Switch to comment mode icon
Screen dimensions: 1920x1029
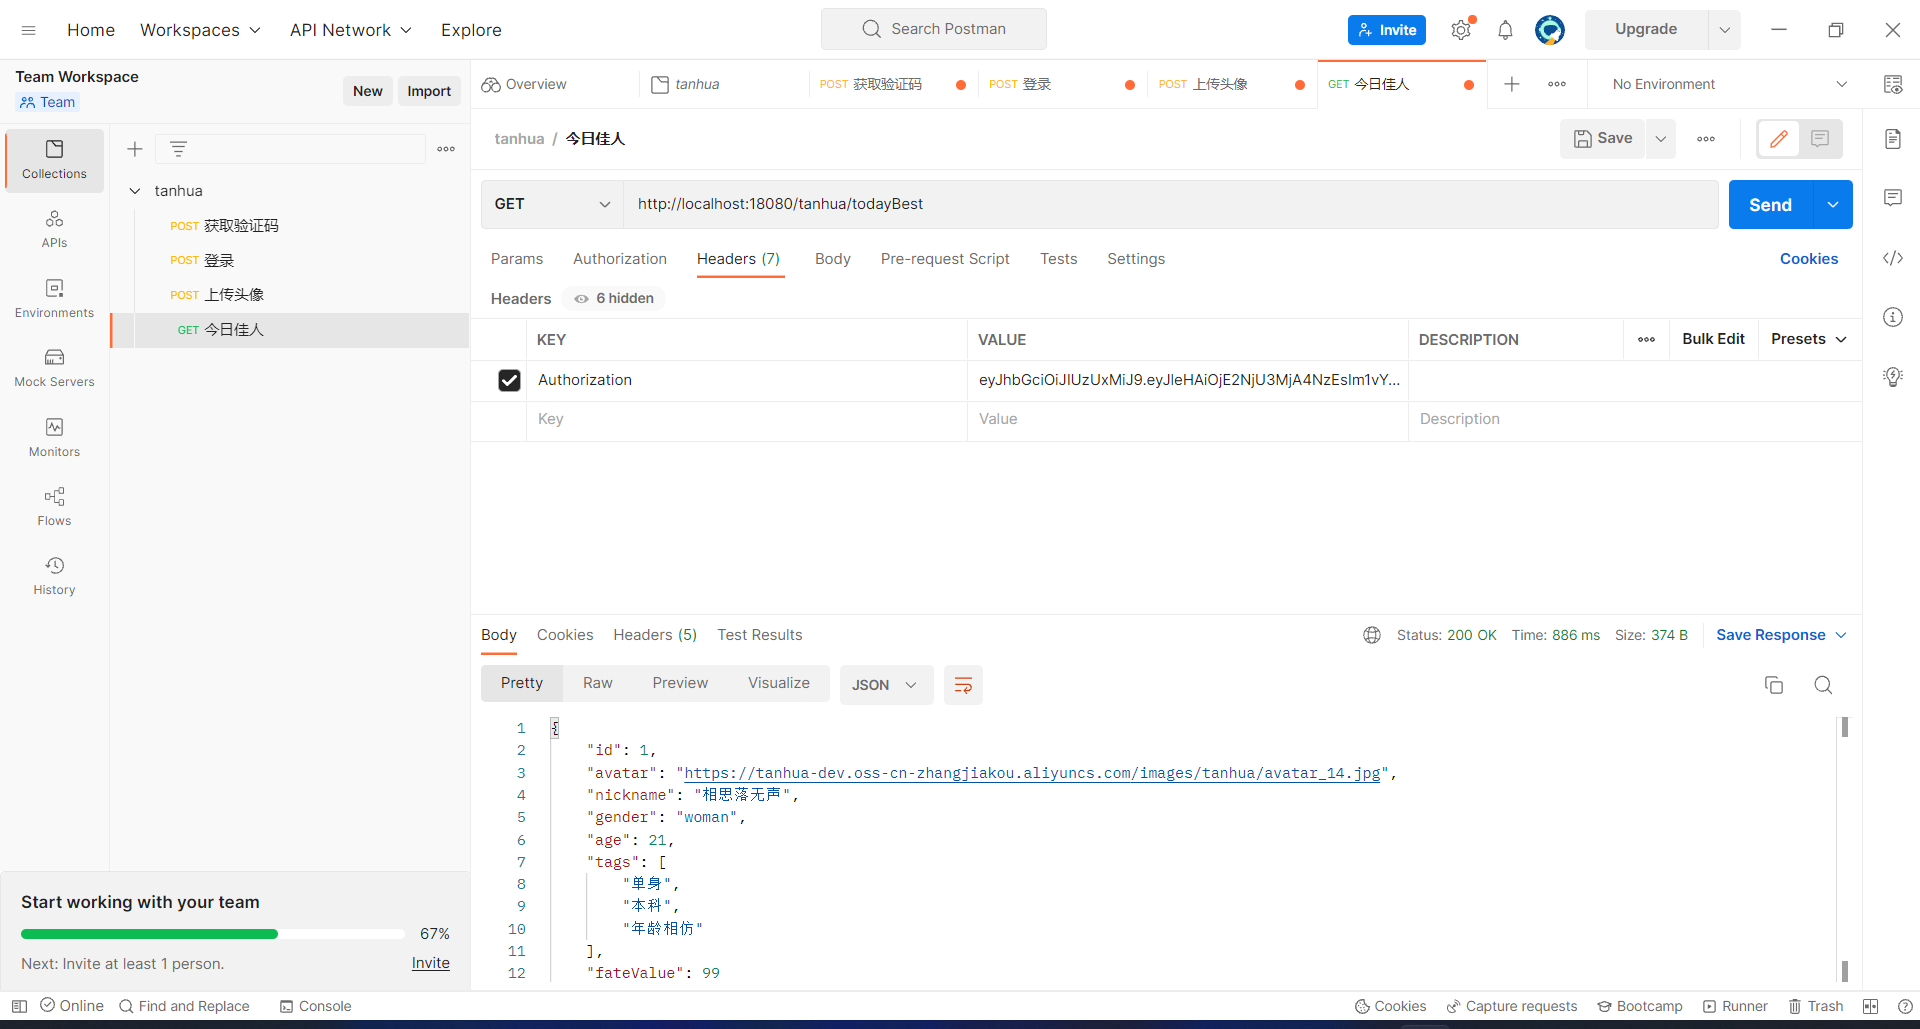pos(1820,139)
